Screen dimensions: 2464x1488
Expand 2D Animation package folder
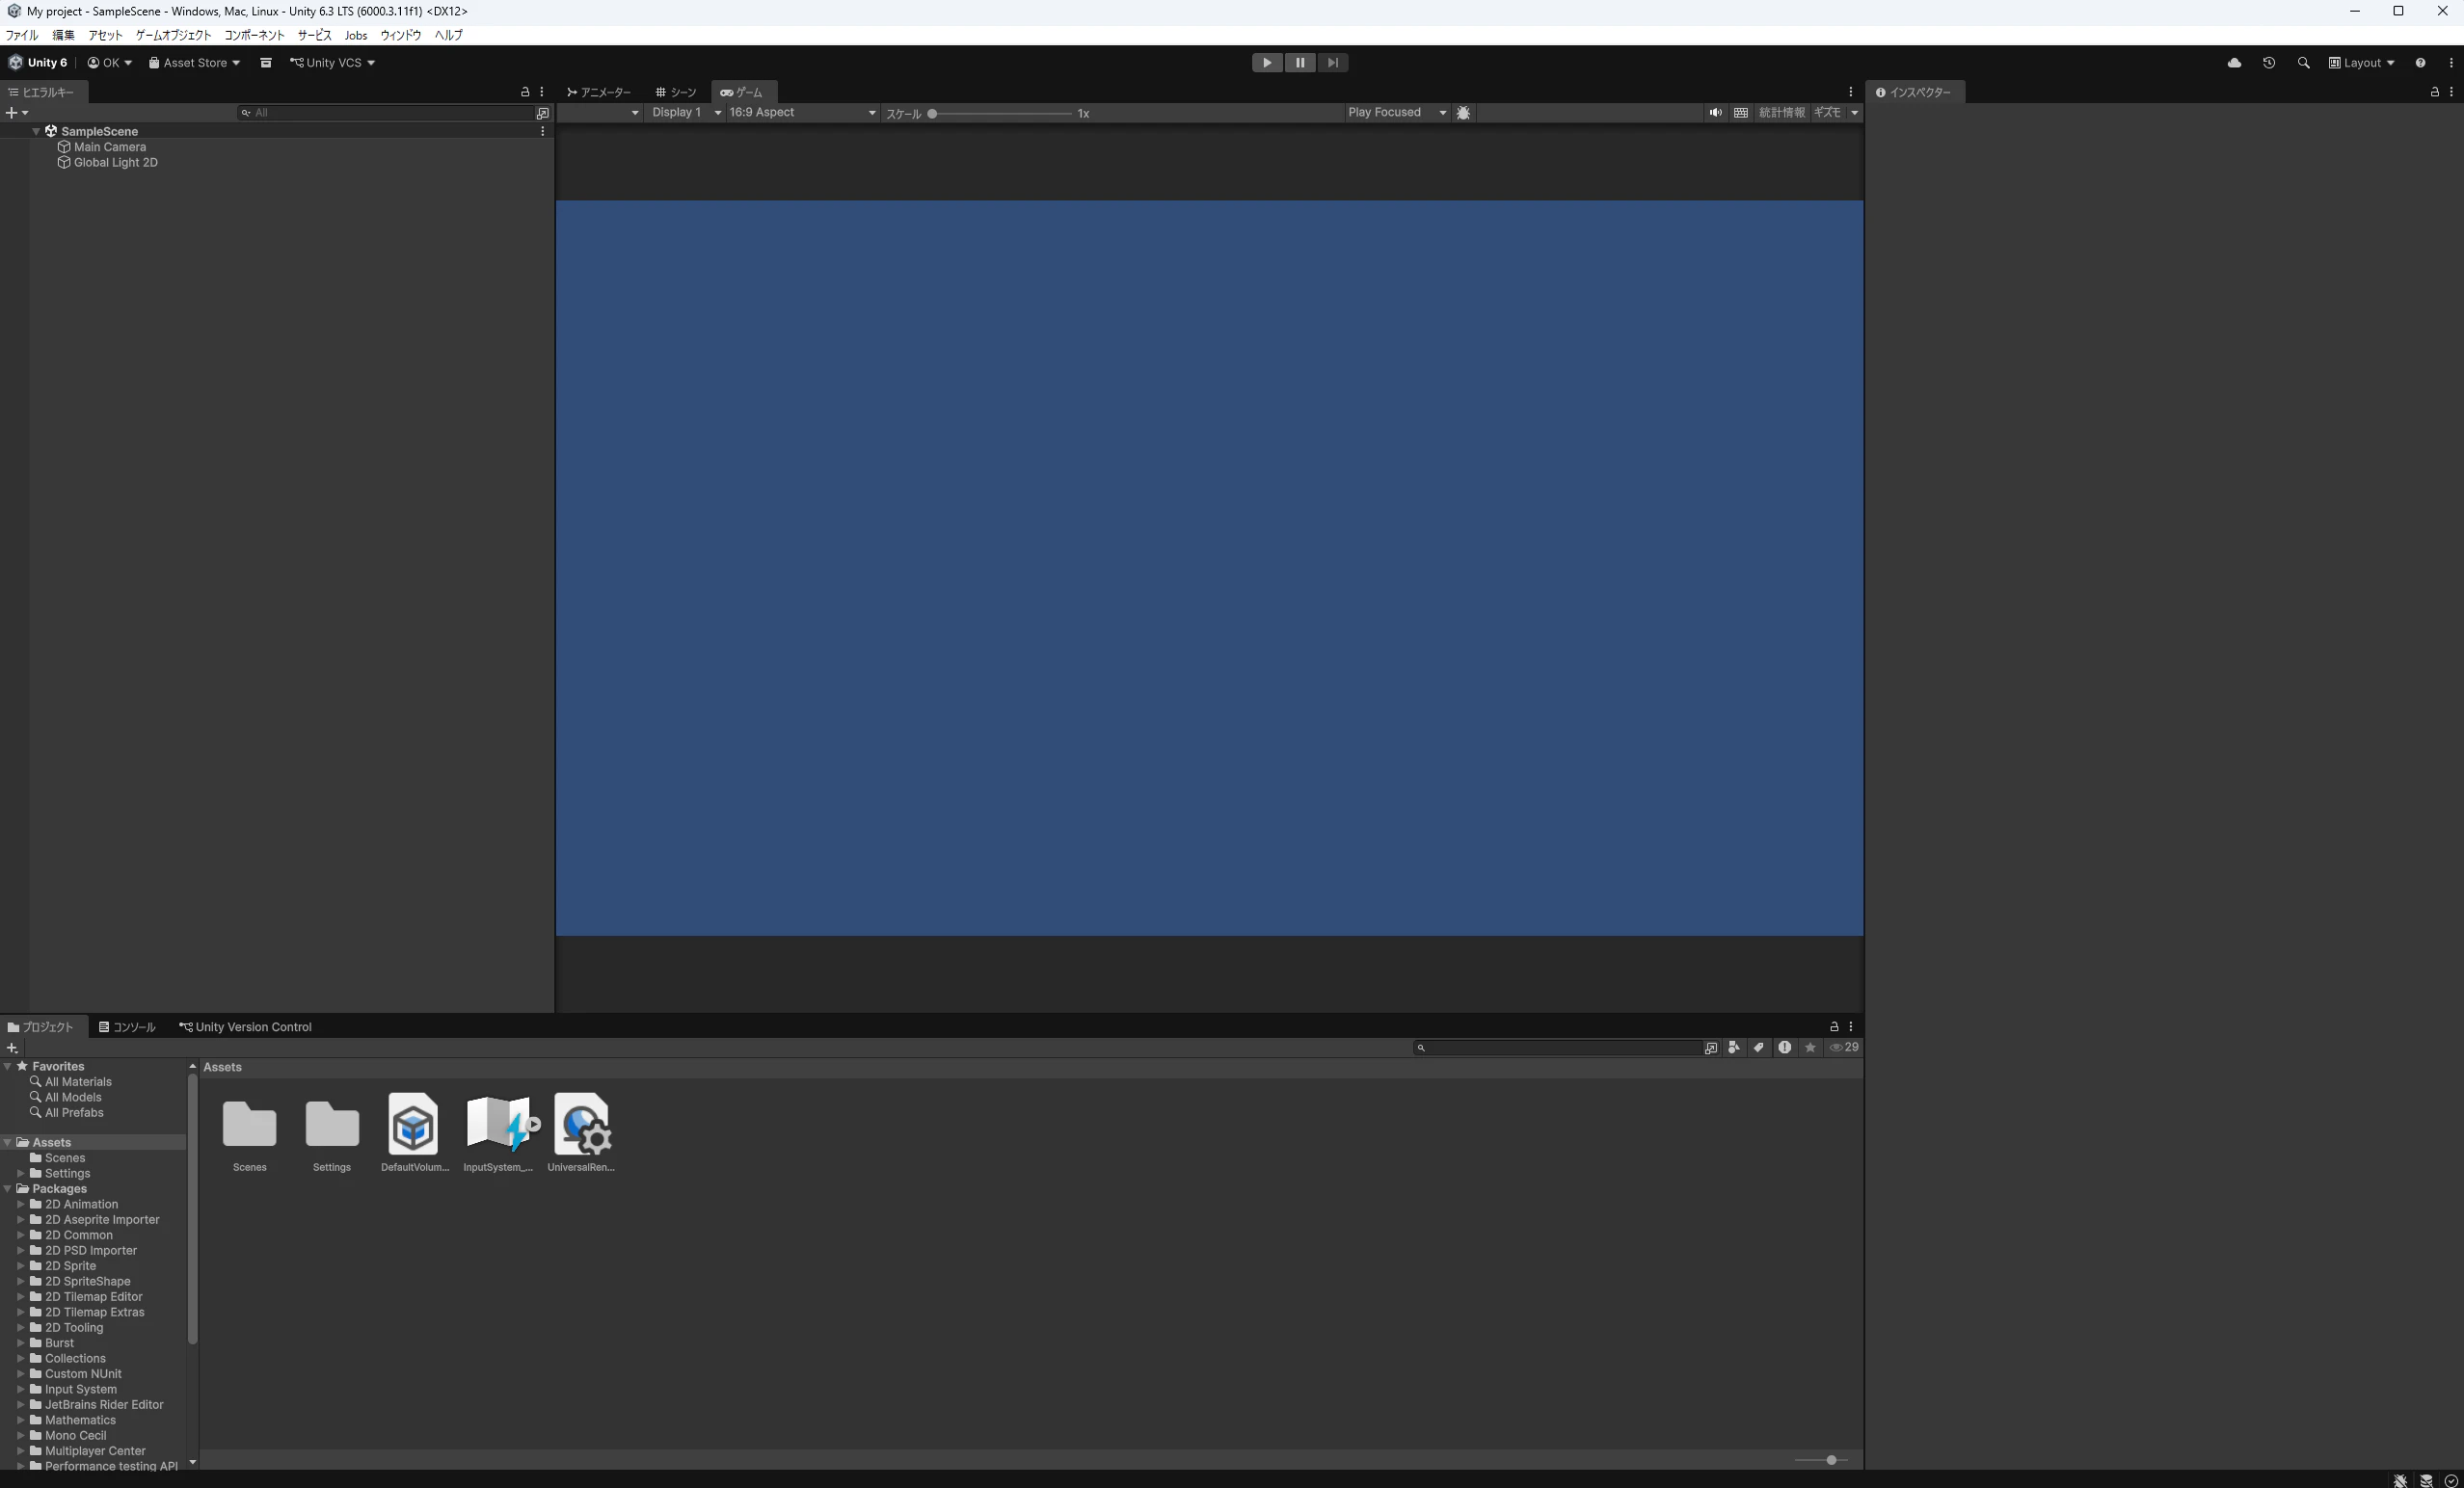tap(20, 1204)
